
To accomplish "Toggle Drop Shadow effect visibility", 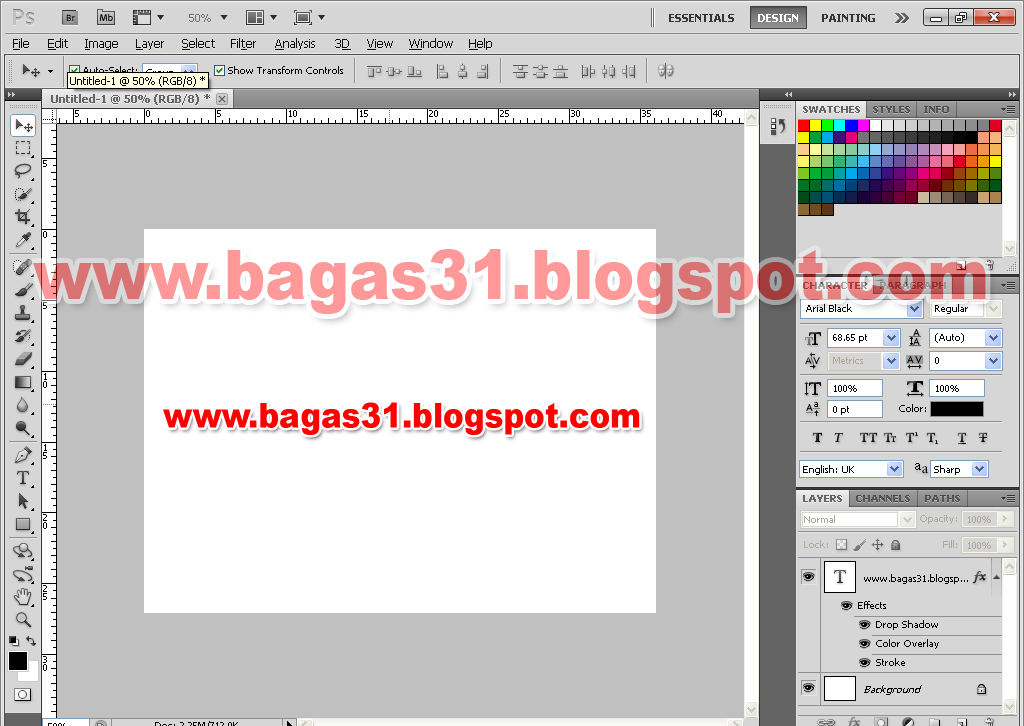I will click(865, 624).
